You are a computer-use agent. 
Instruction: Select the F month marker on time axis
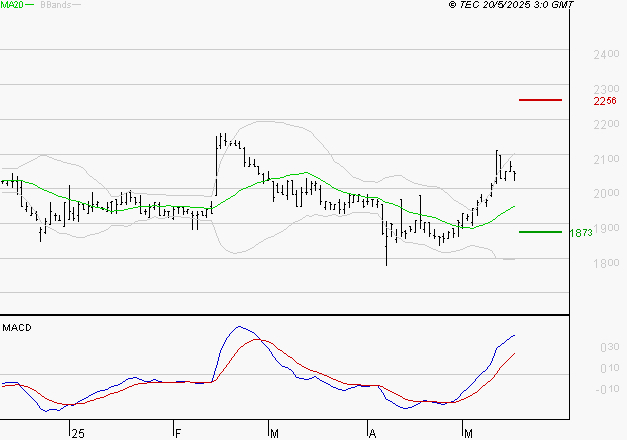click(179, 432)
